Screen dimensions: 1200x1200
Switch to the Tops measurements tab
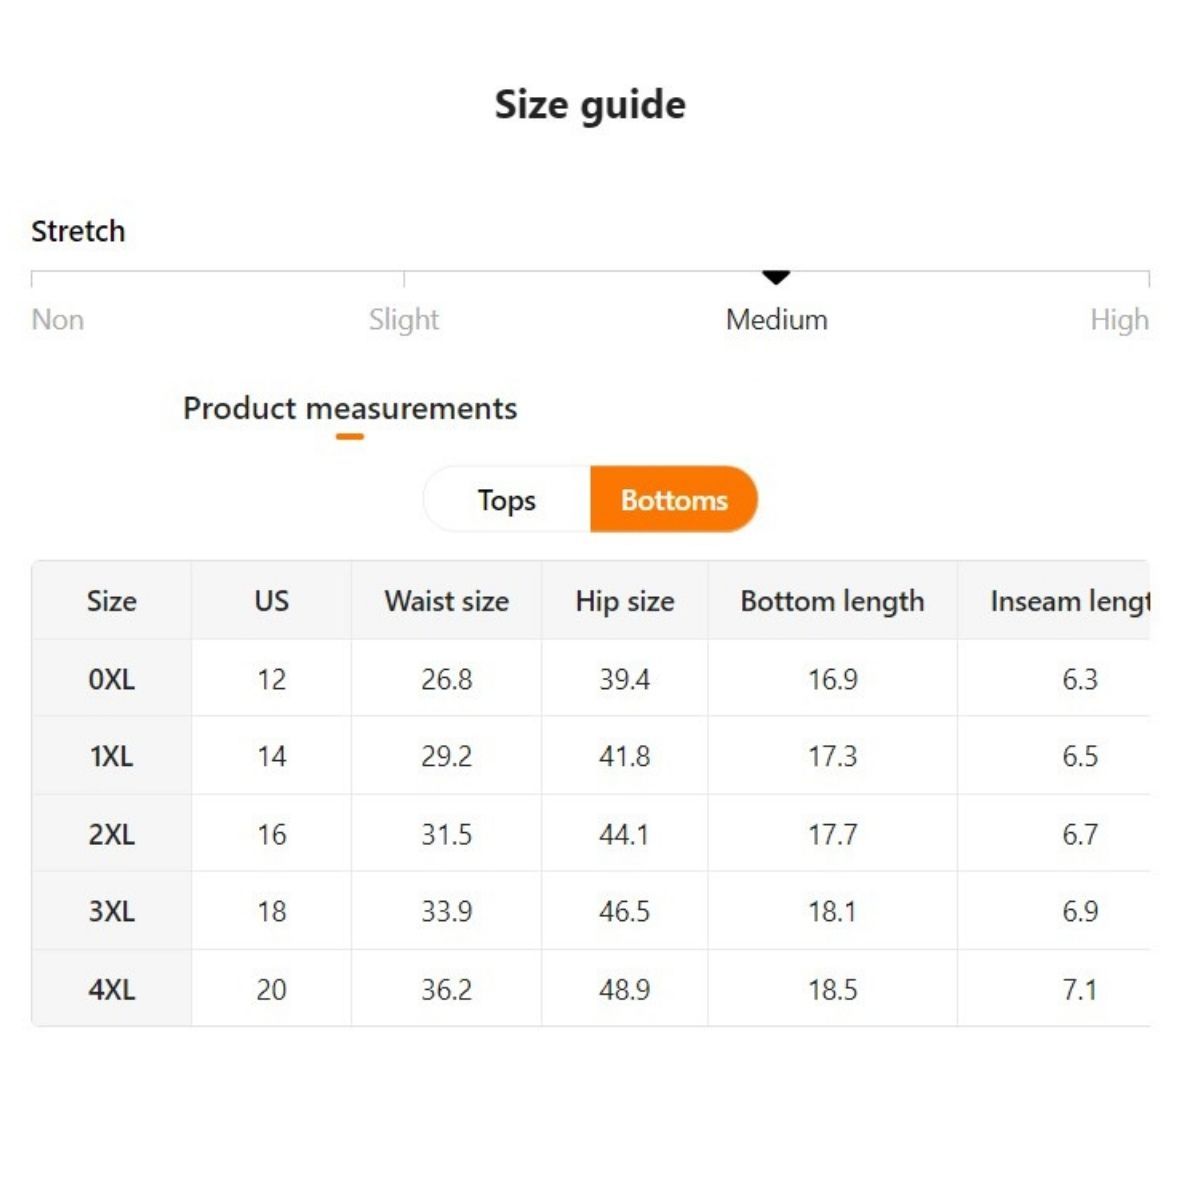point(507,500)
